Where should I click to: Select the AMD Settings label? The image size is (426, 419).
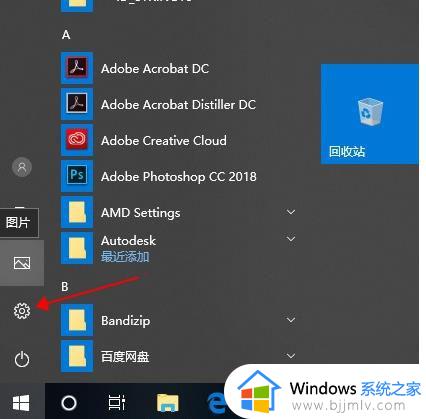[x=141, y=213]
